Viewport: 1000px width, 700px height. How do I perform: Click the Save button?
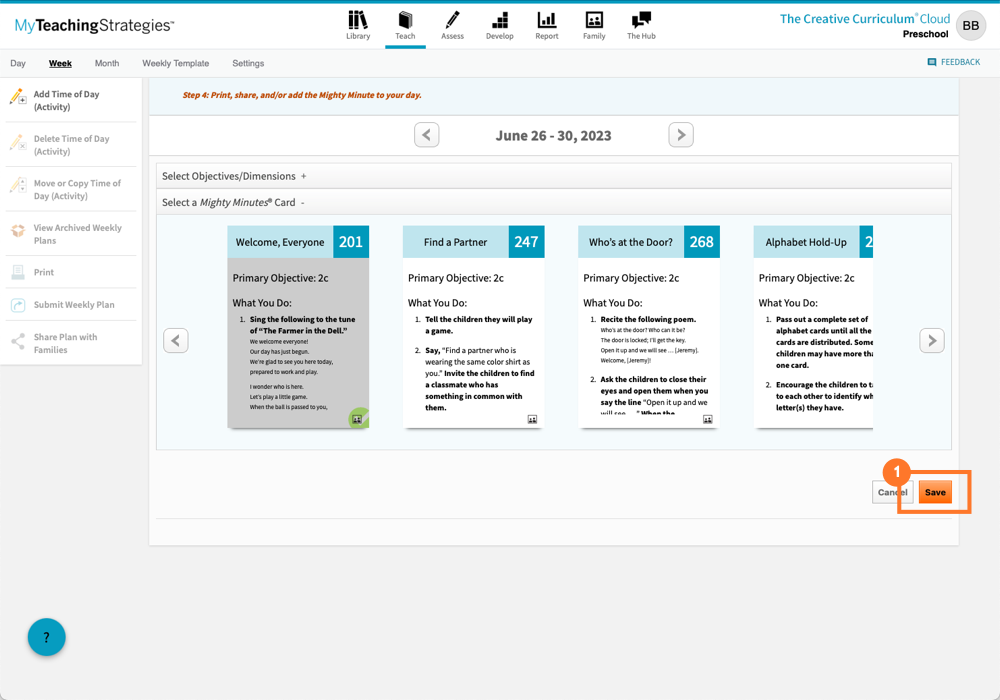click(934, 492)
